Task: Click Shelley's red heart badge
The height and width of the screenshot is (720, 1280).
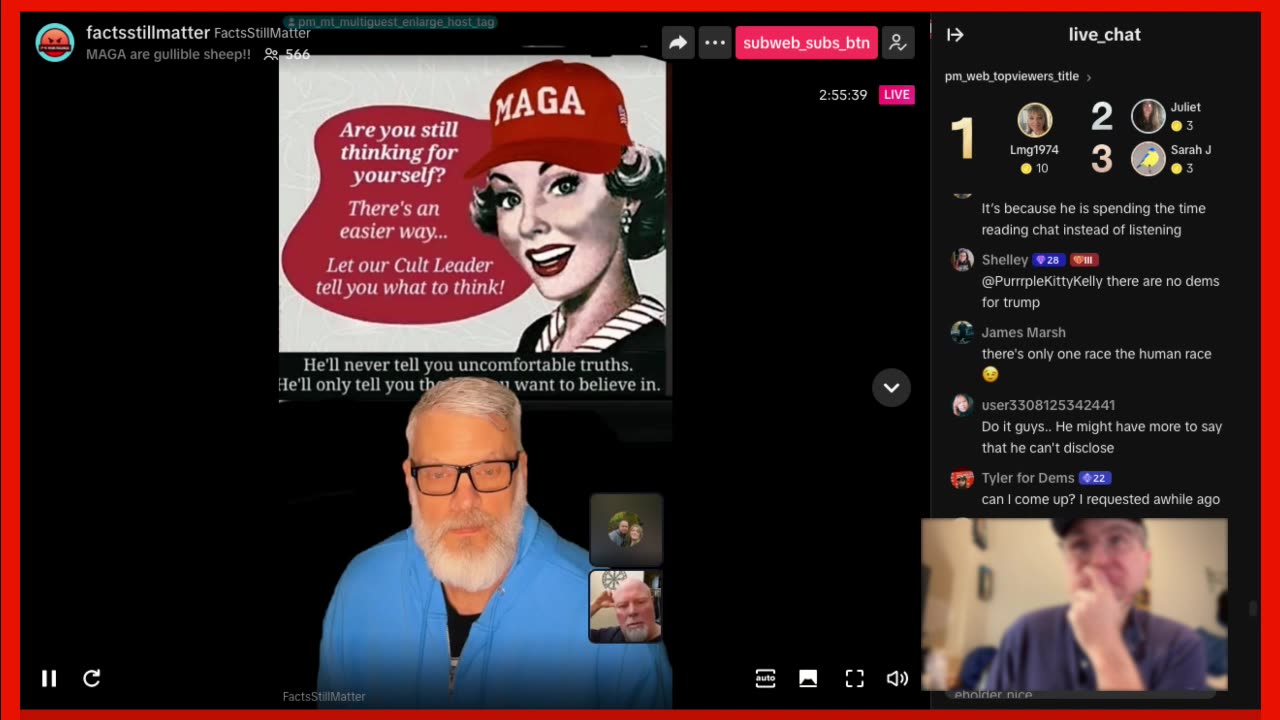Action: tap(1084, 260)
